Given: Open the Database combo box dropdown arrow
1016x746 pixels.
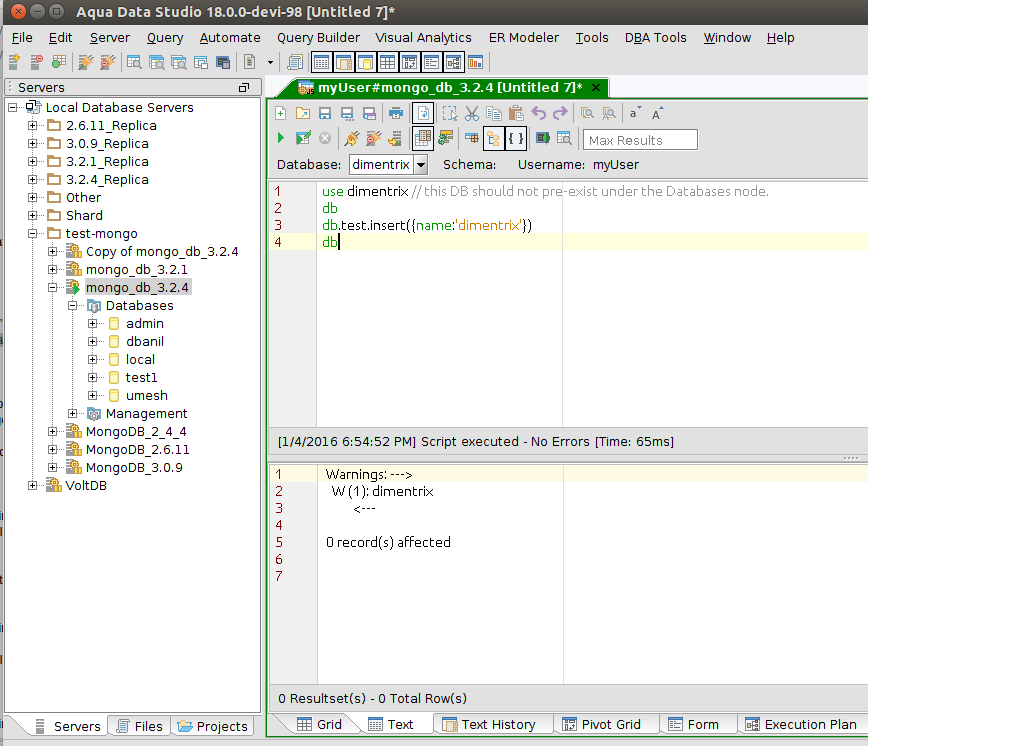Looking at the screenshot, I should coord(421,165).
